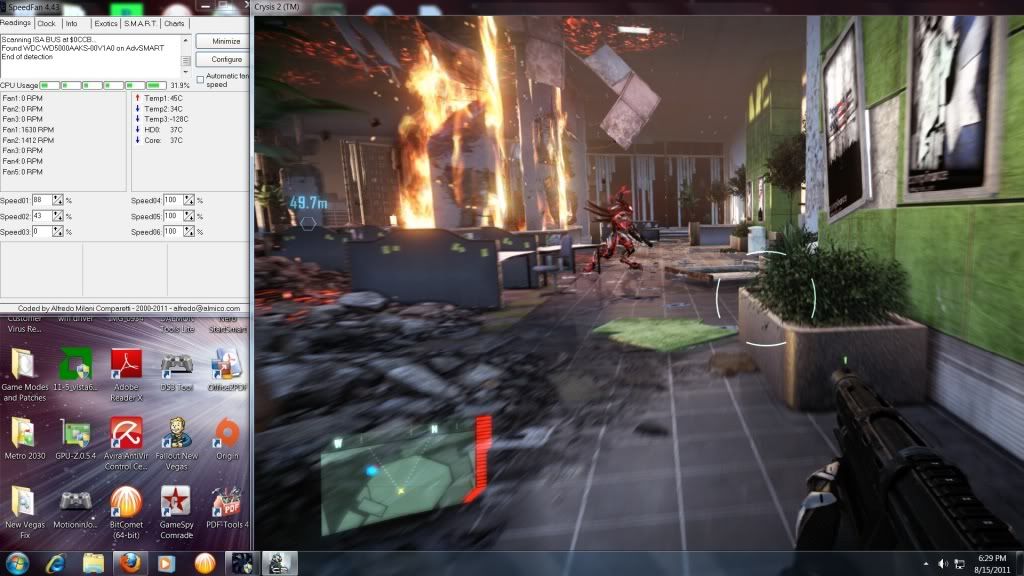Click the SpeedFan Minimize button
Screen dimensions: 1024x576
click(x=222, y=41)
